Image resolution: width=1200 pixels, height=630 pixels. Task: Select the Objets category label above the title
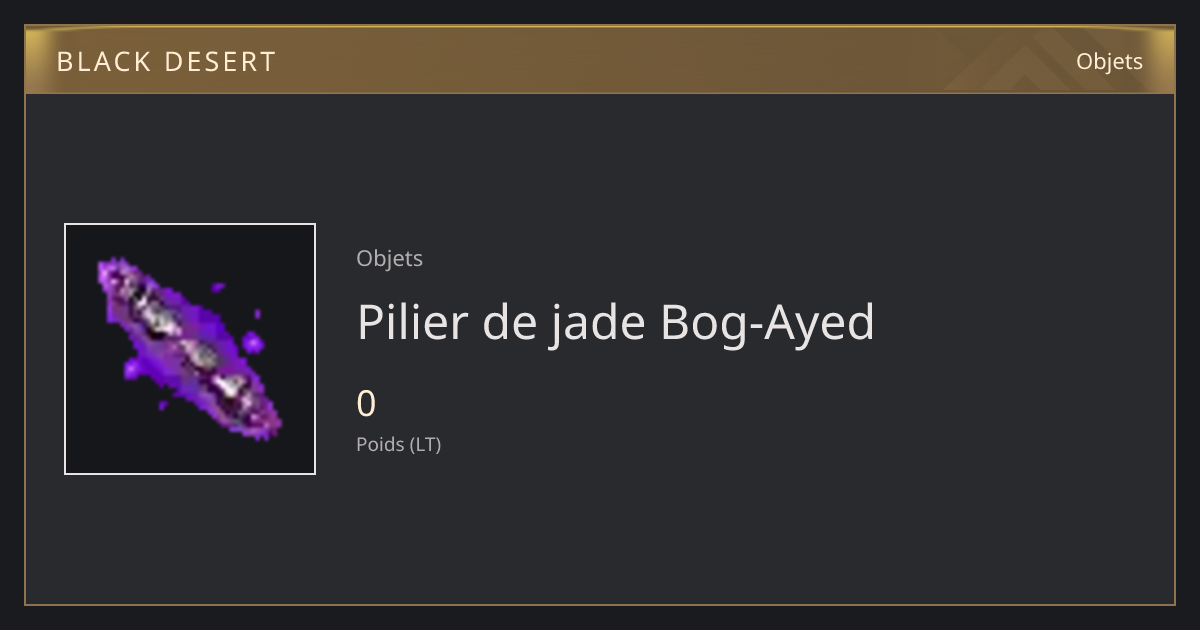click(x=390, y=258)
